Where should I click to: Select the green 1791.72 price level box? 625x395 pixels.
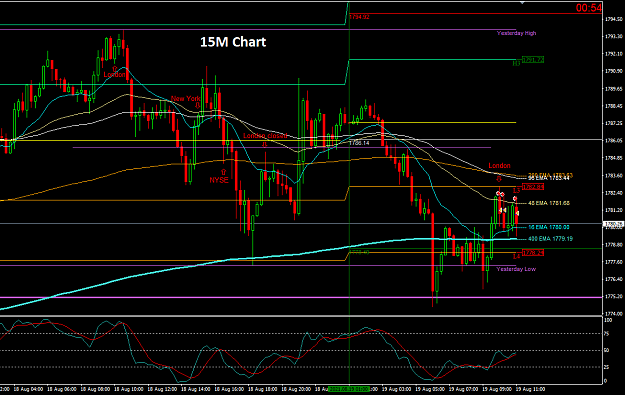tap(533, 60)
